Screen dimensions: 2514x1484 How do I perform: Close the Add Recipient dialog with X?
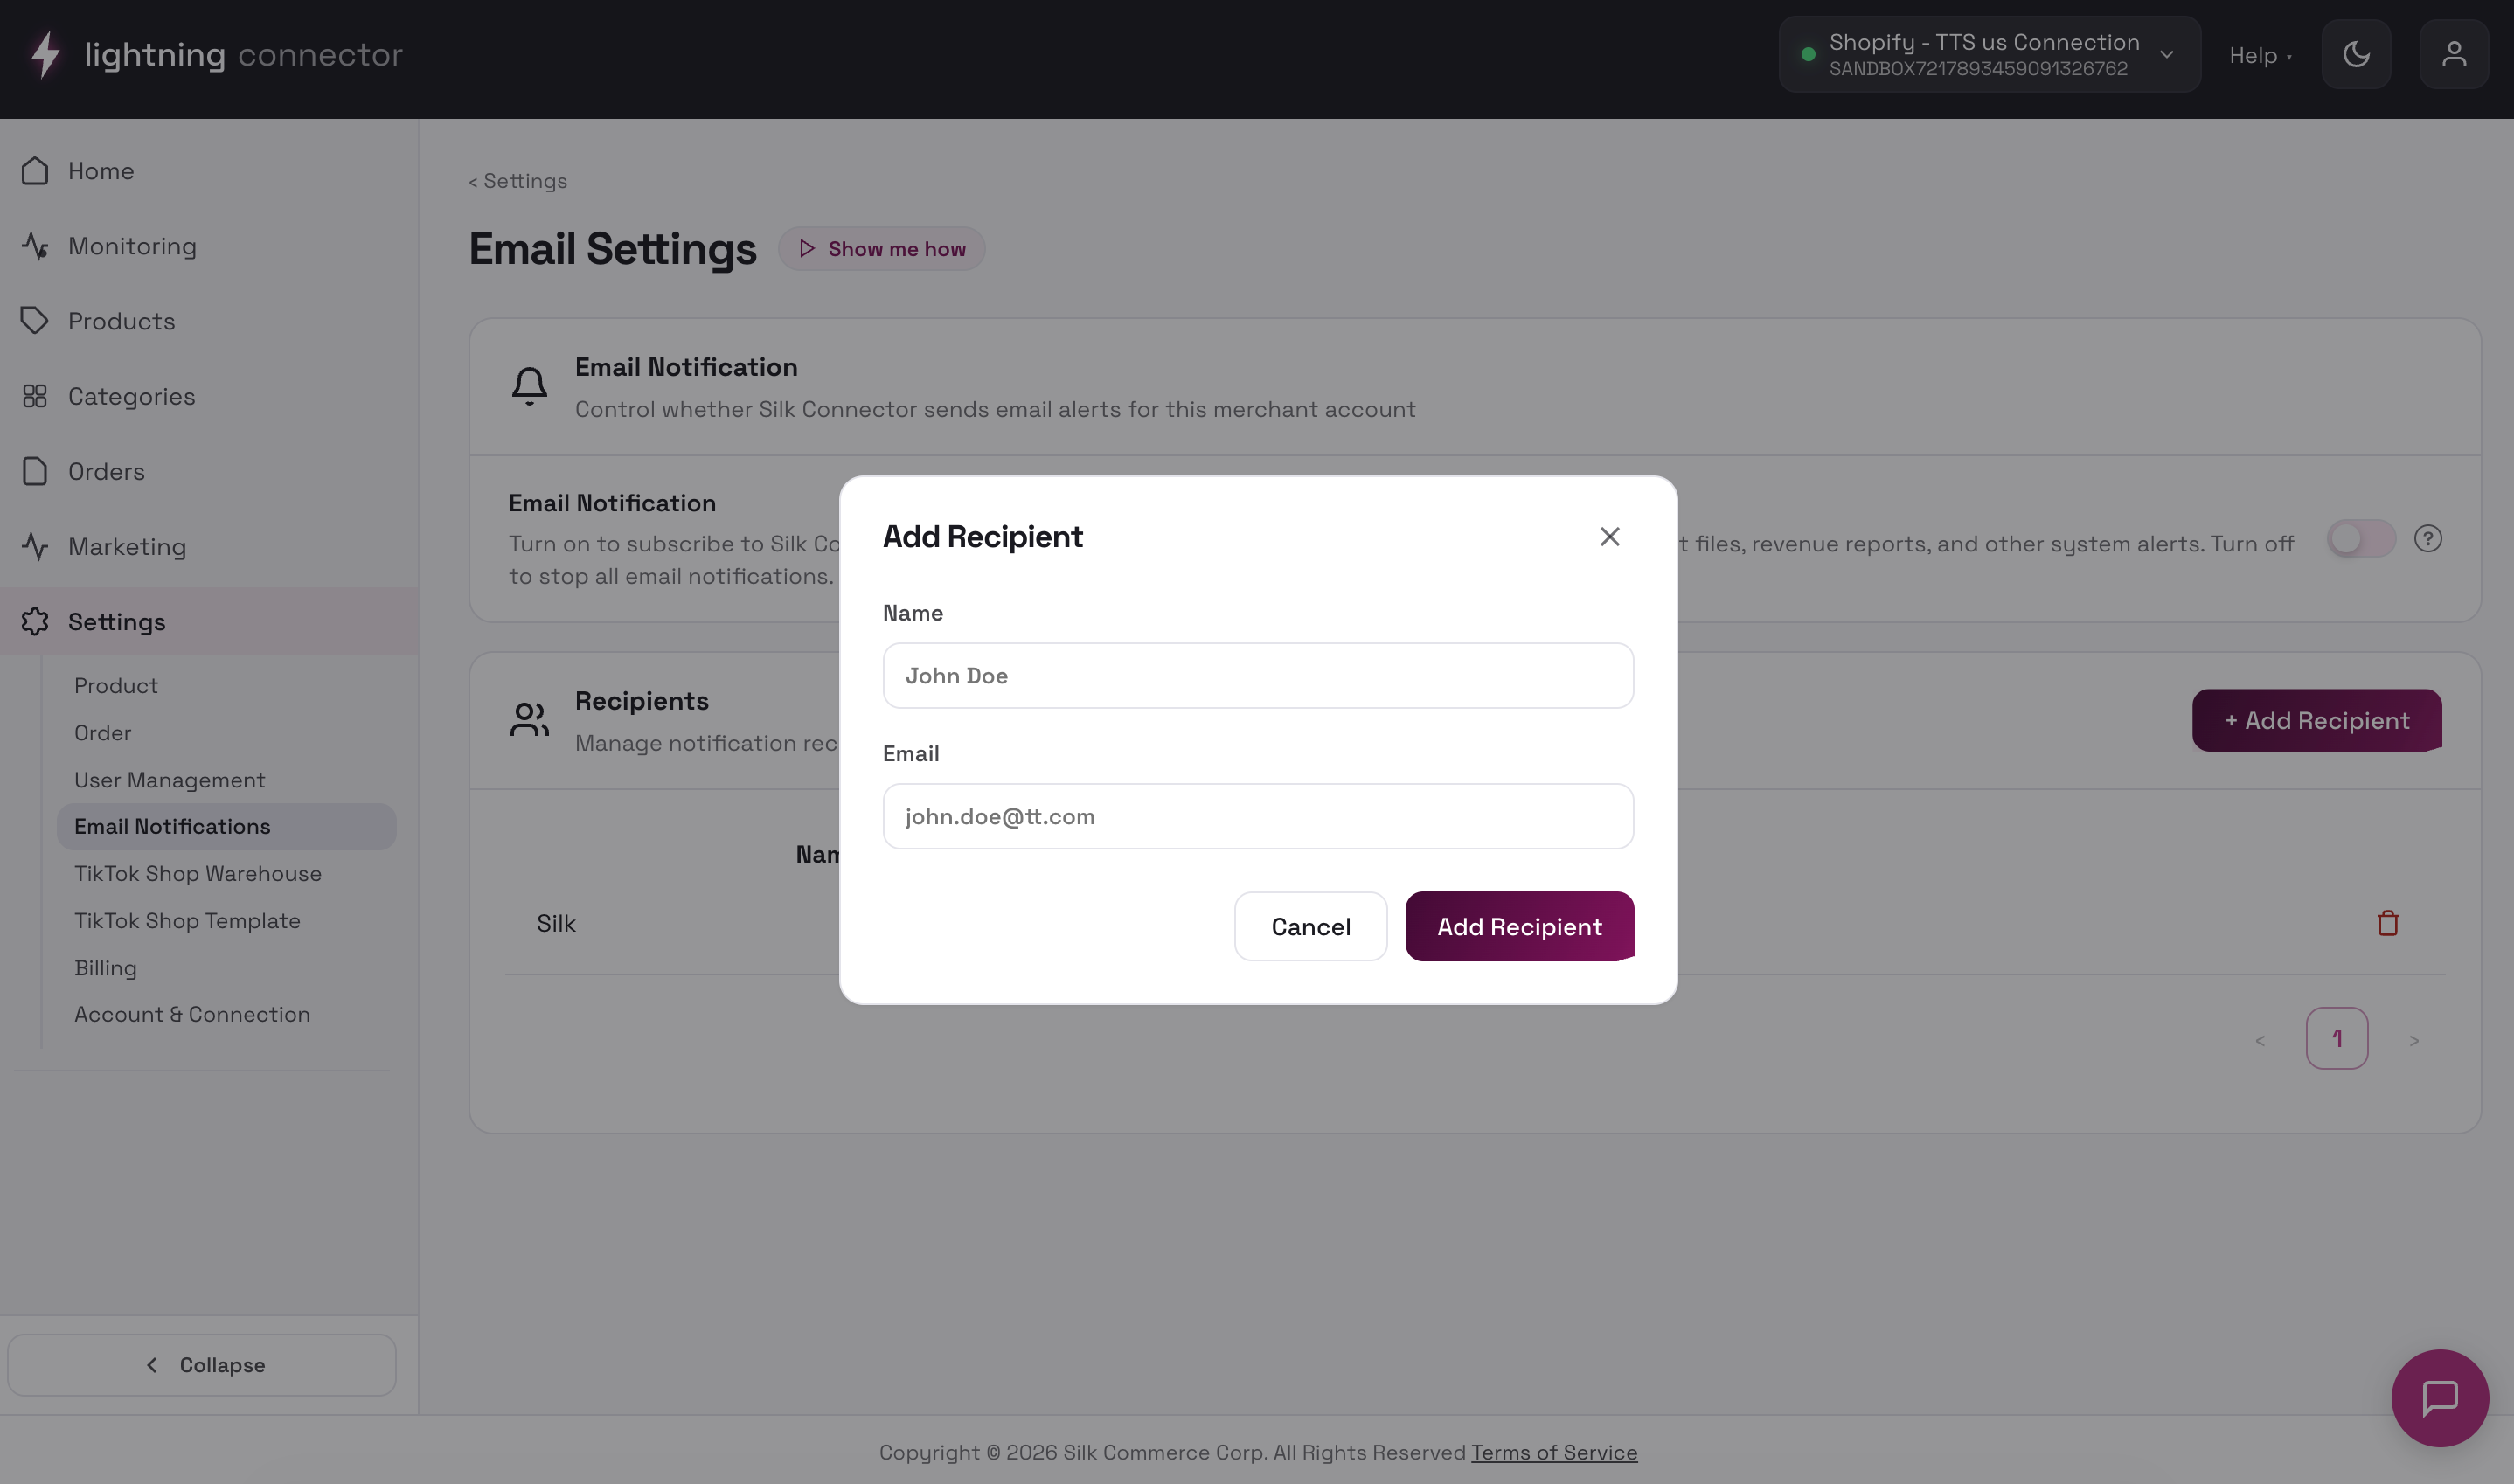1609,537
